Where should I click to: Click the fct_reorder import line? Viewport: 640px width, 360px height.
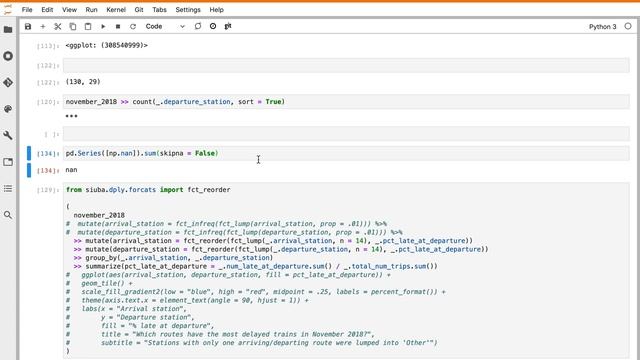148,190
